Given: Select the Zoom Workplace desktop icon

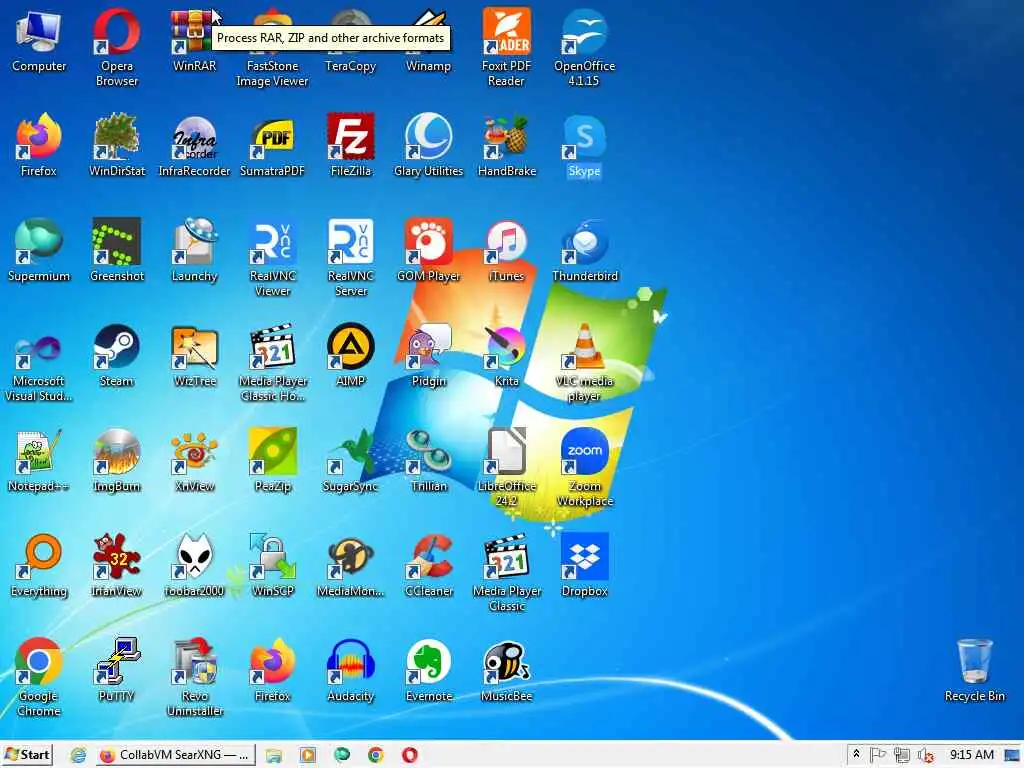Looking at the screenshot, I should pyautogui.click(x=584, y=468).
